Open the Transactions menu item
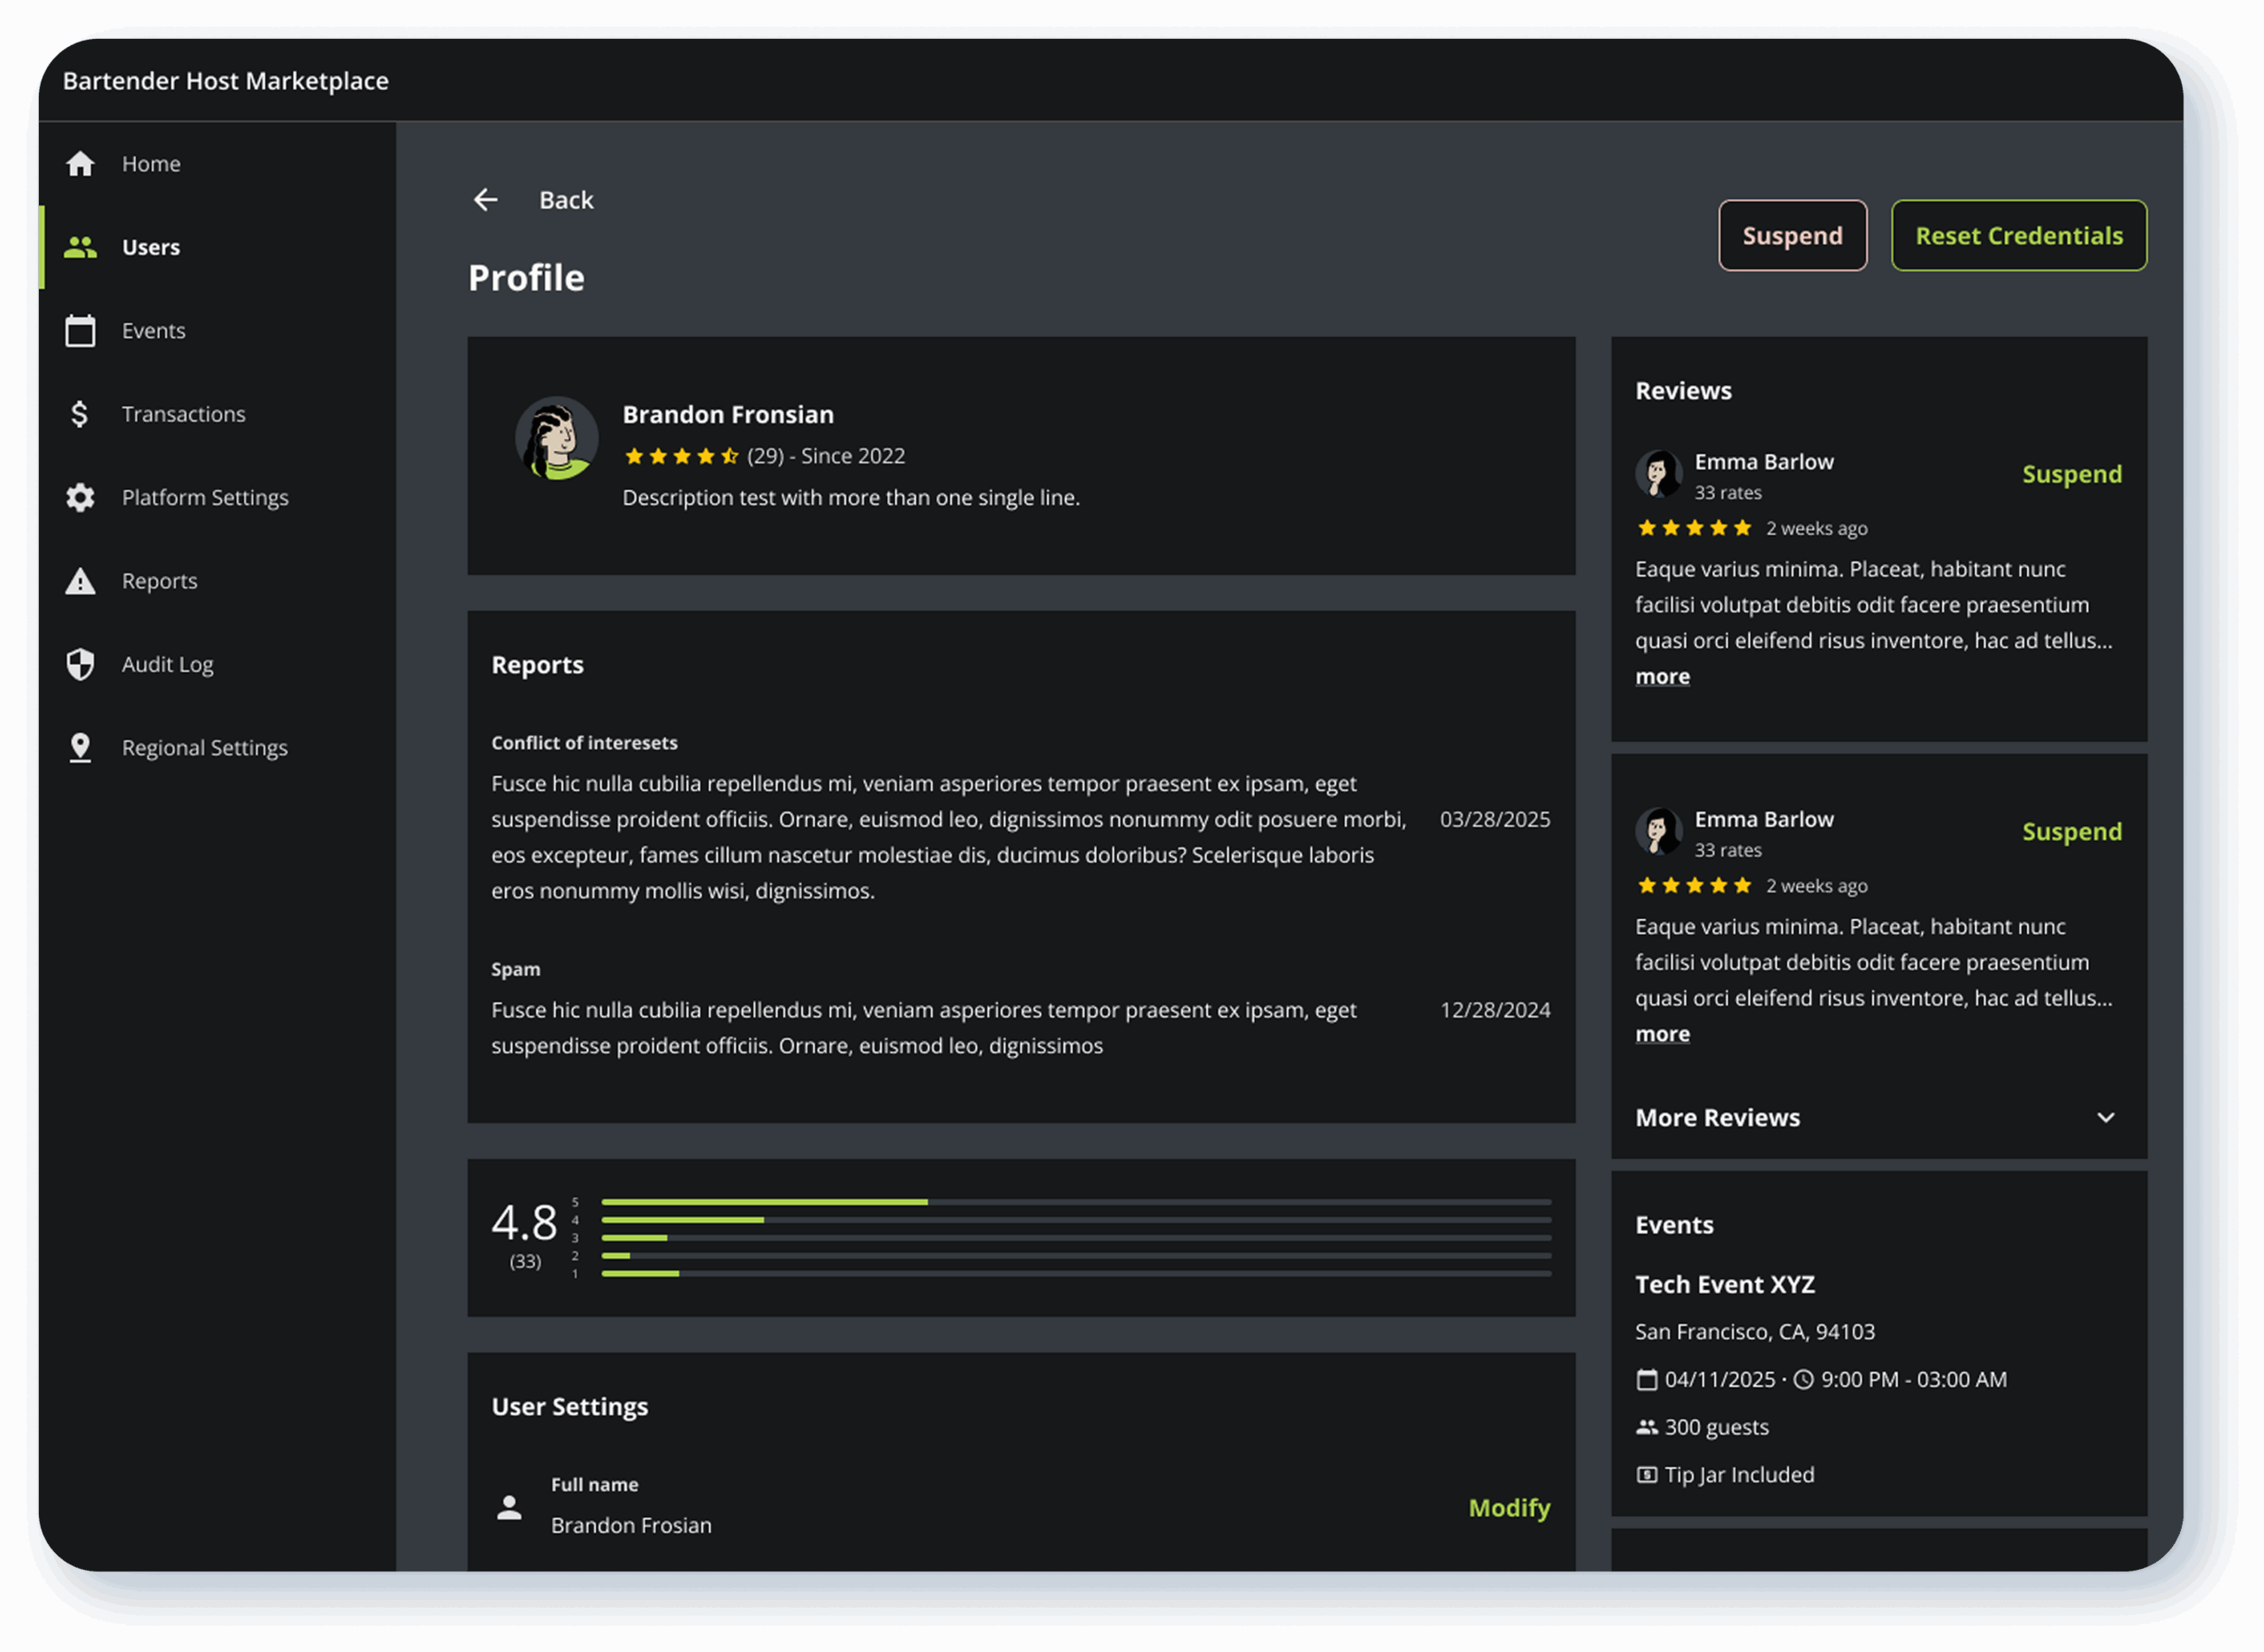 tap(184, 414)
